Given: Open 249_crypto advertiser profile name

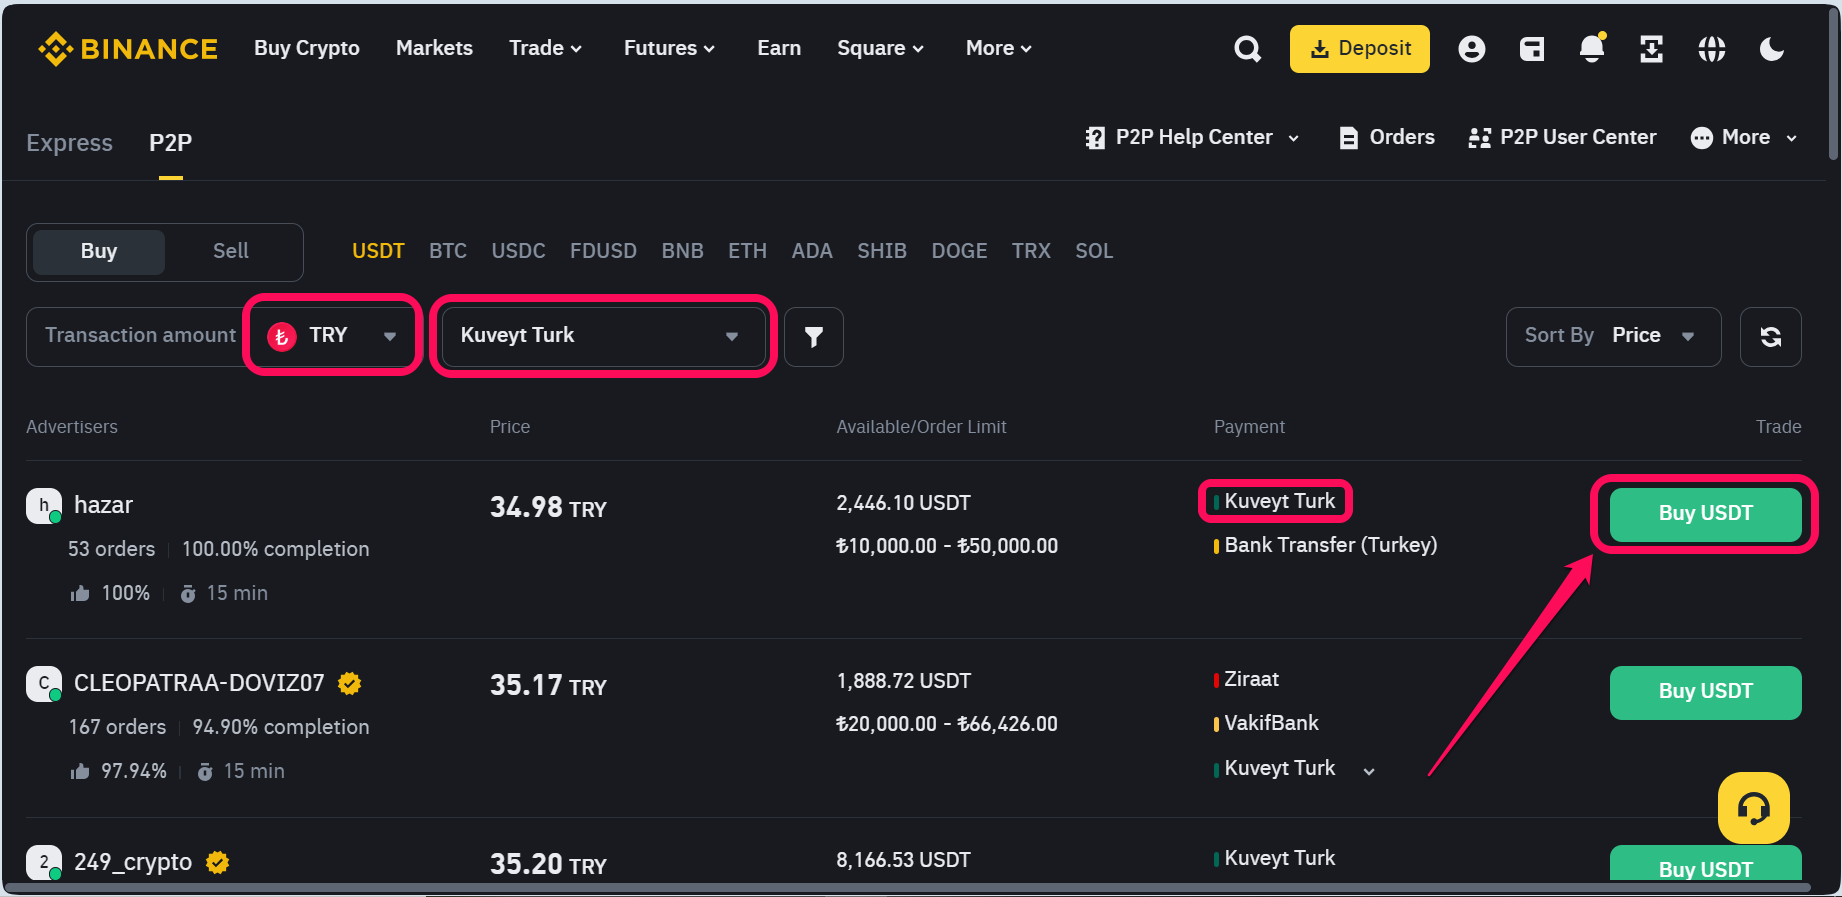Looking at the screenshot, I should pos(133,862).
